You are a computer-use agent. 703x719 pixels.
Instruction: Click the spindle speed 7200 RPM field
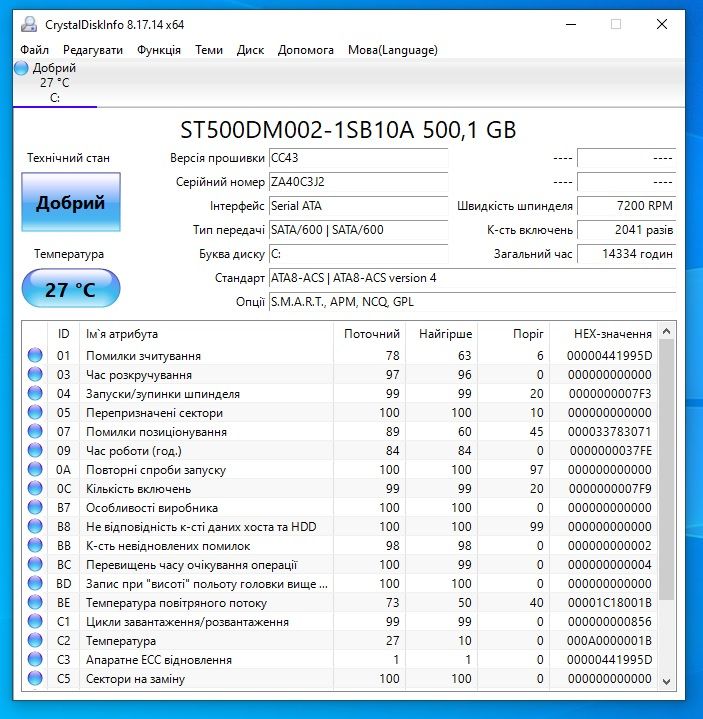click(x=626, y=206)
